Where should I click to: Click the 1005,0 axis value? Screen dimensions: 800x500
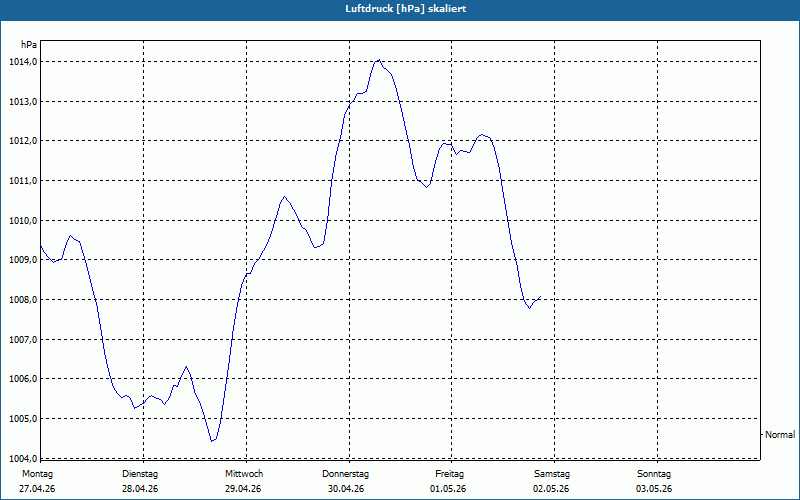tap(23, 418)
